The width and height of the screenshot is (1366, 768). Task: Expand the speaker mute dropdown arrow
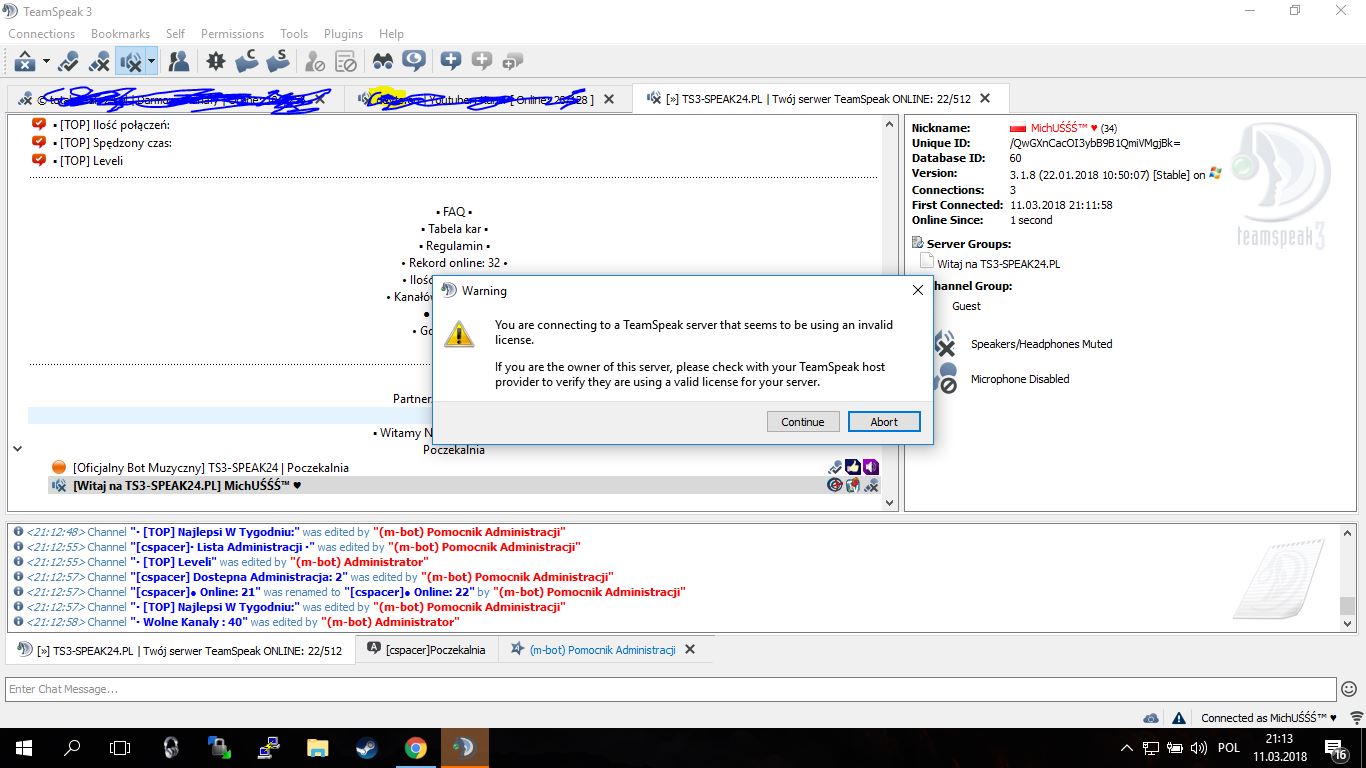click(151, 62)
